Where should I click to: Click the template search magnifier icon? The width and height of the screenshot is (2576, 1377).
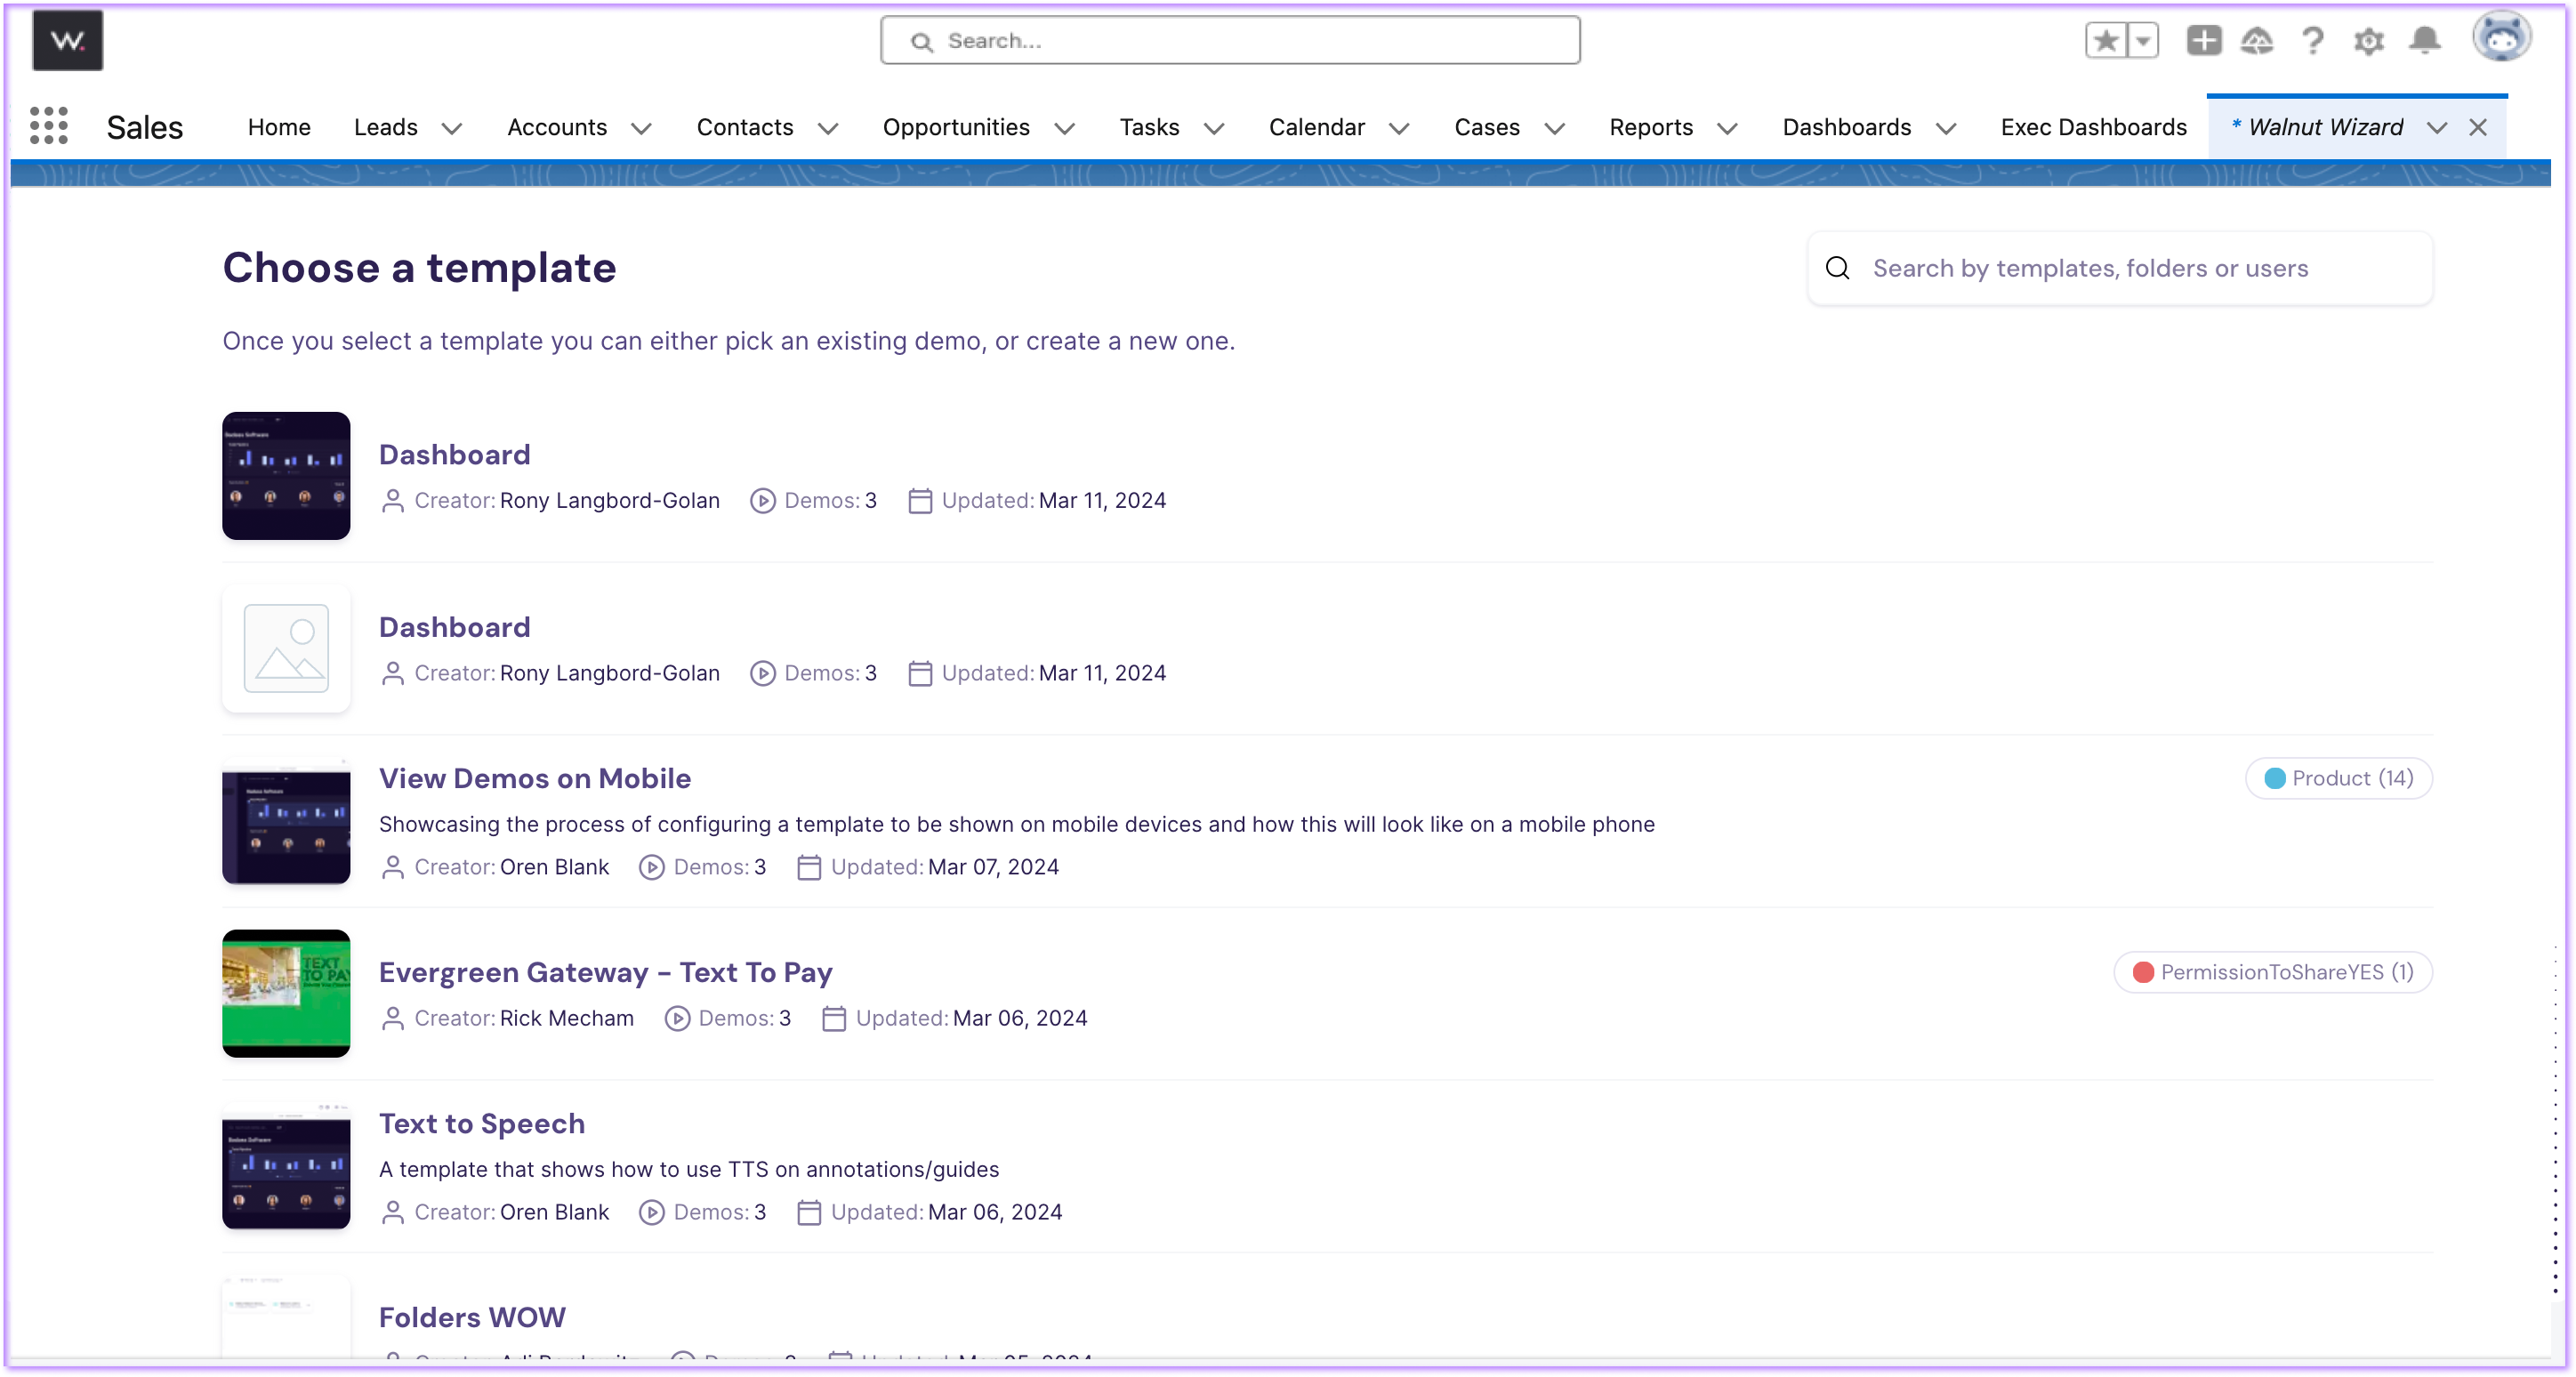(x=1837, y=268)
